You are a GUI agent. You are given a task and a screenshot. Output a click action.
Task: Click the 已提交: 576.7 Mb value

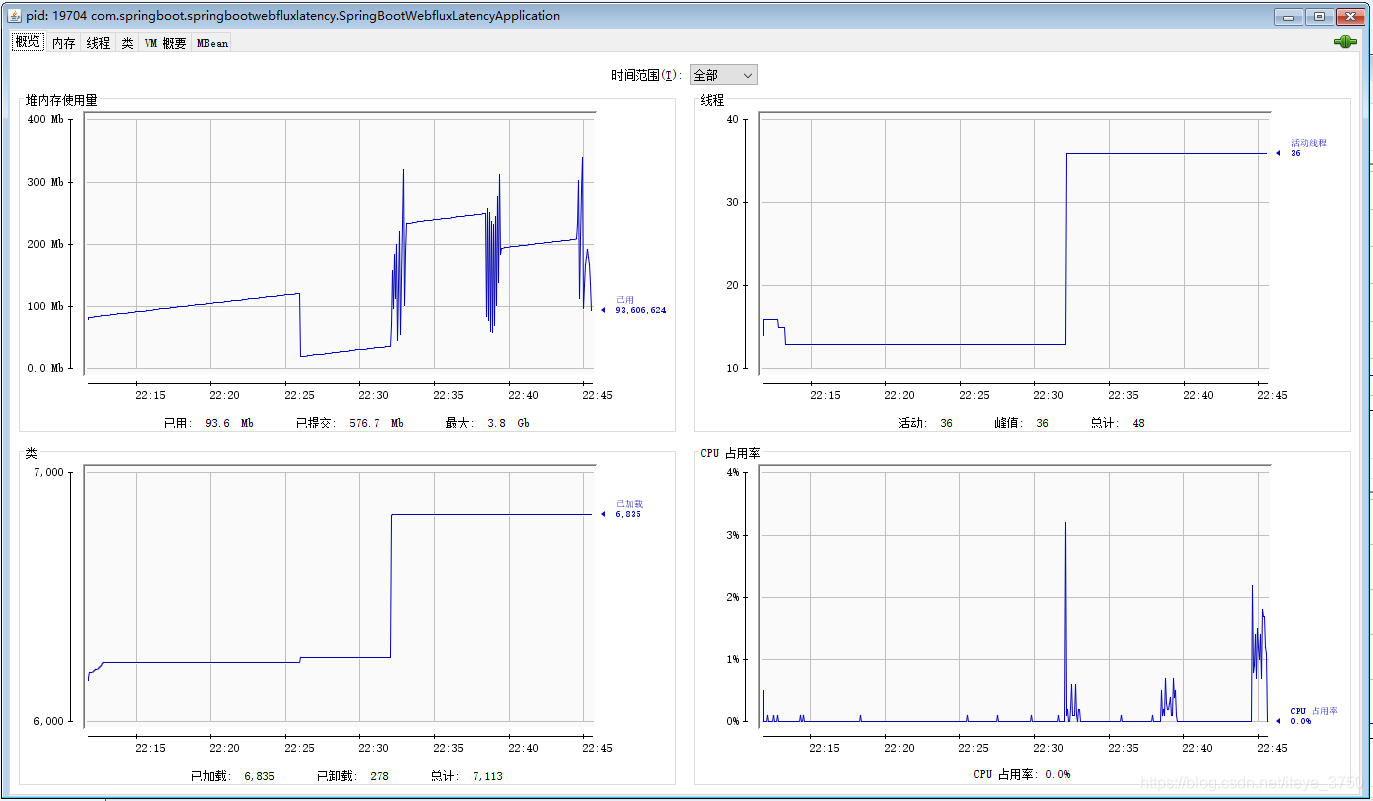click(349, 423)
